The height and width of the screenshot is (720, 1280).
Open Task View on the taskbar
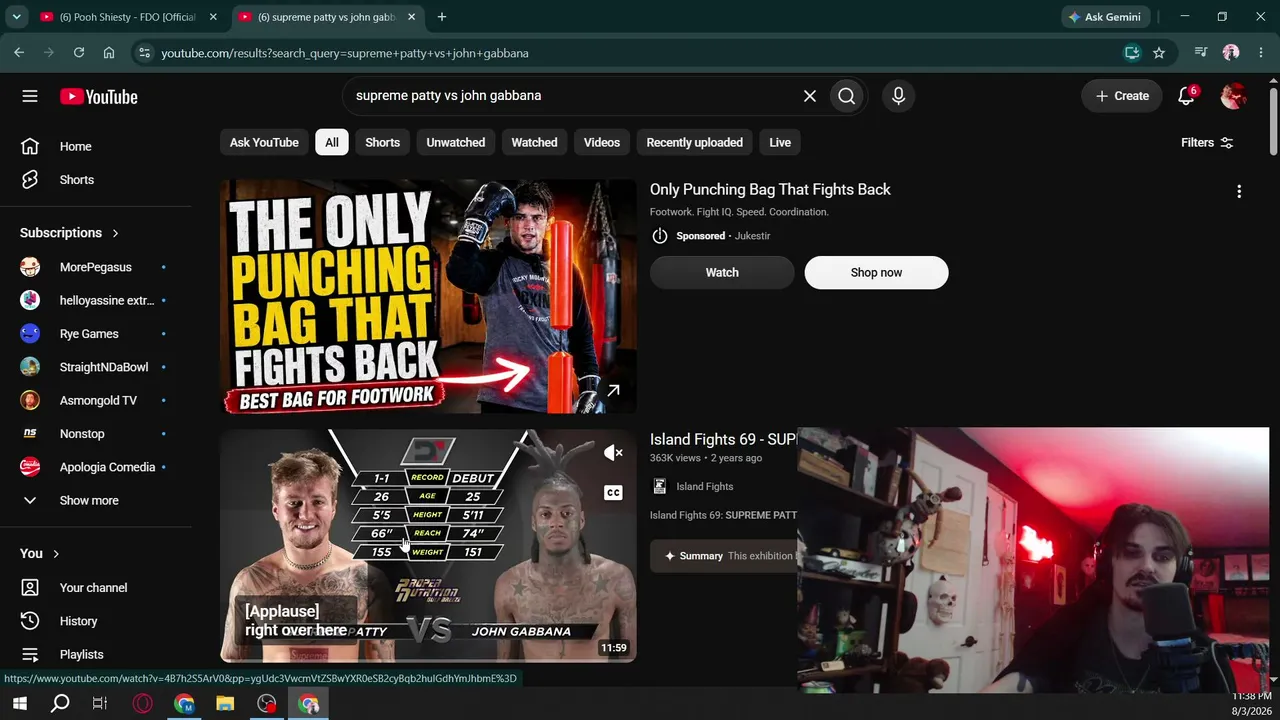click(x=100, y=704)
